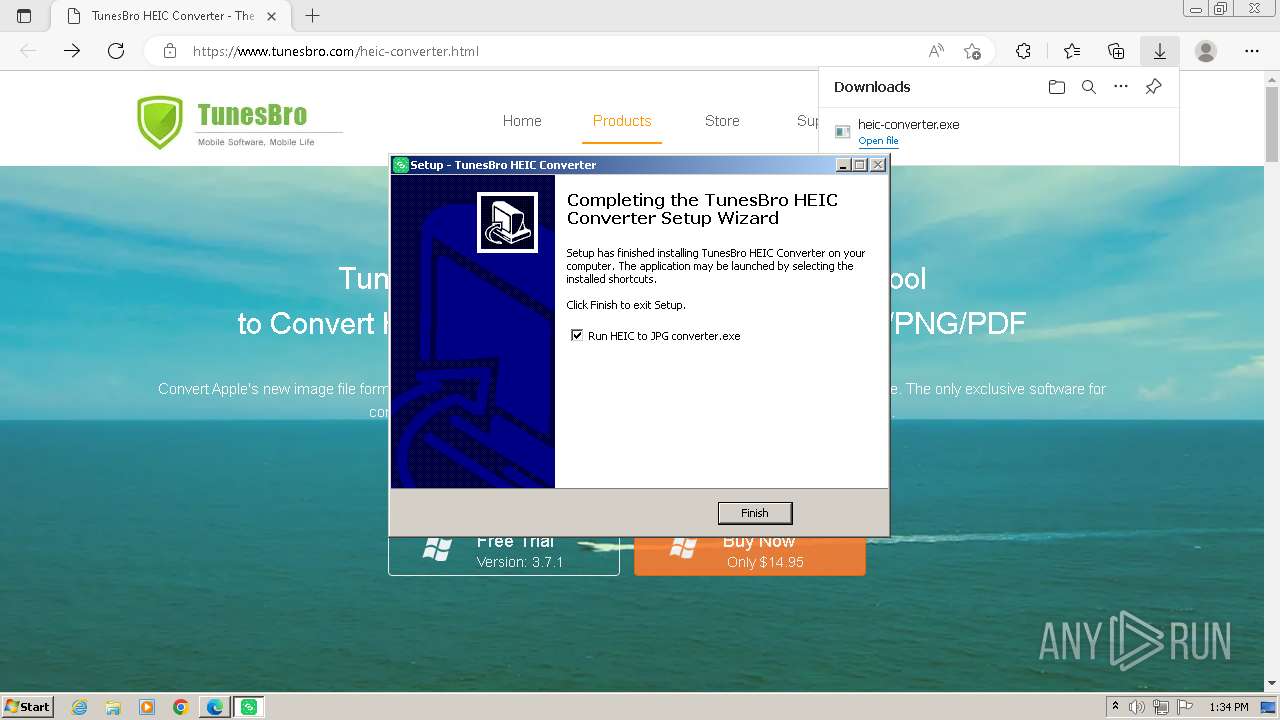Open the browser profile avatar
Image resolution: width=1280 pixels, height=720 pixels.
(1206, 51)
